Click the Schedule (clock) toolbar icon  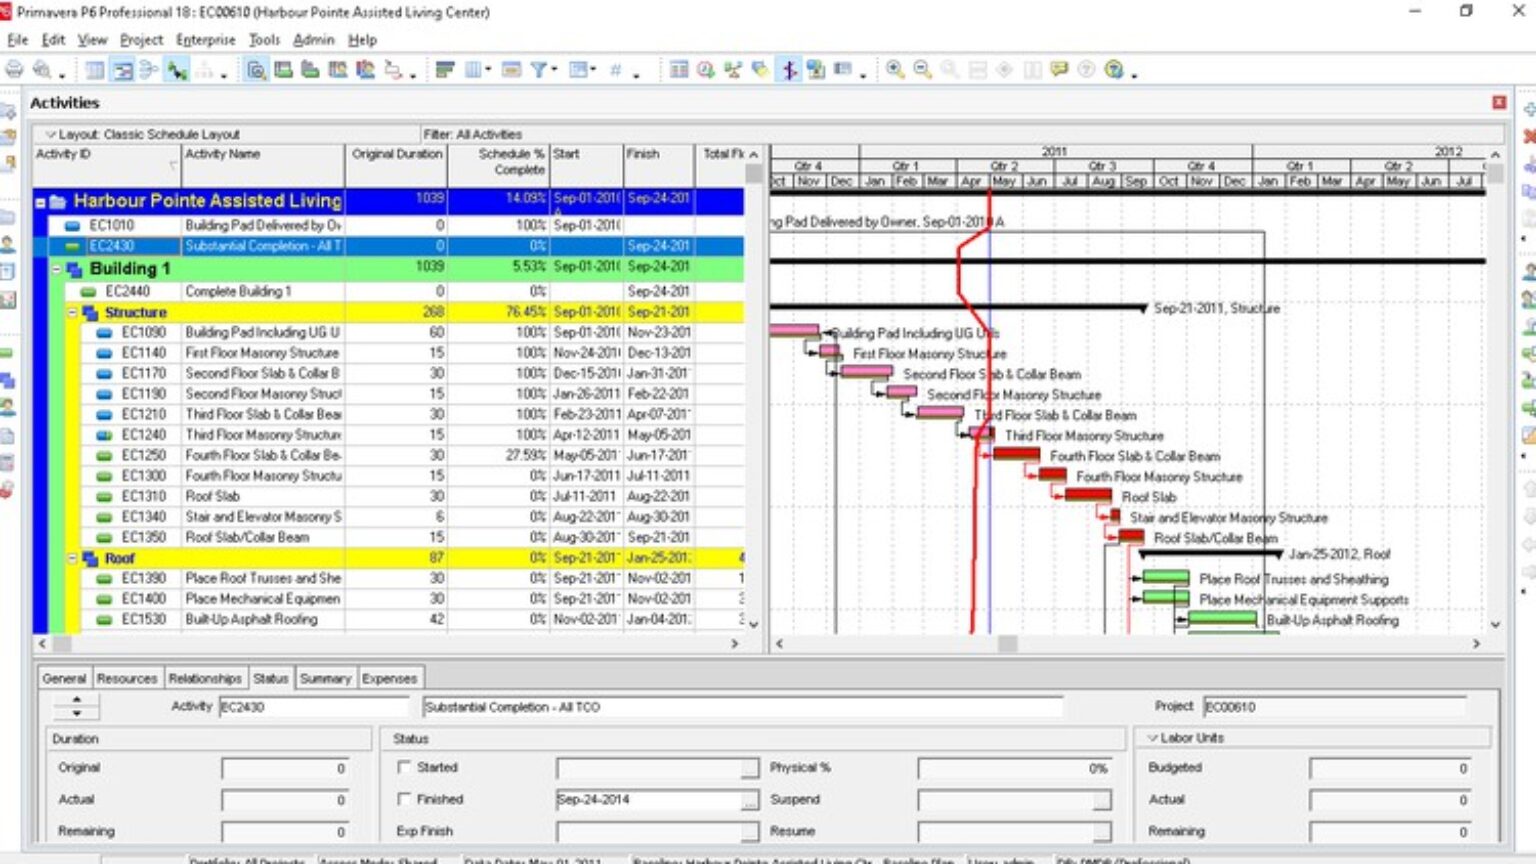click(x=706, y=70)
